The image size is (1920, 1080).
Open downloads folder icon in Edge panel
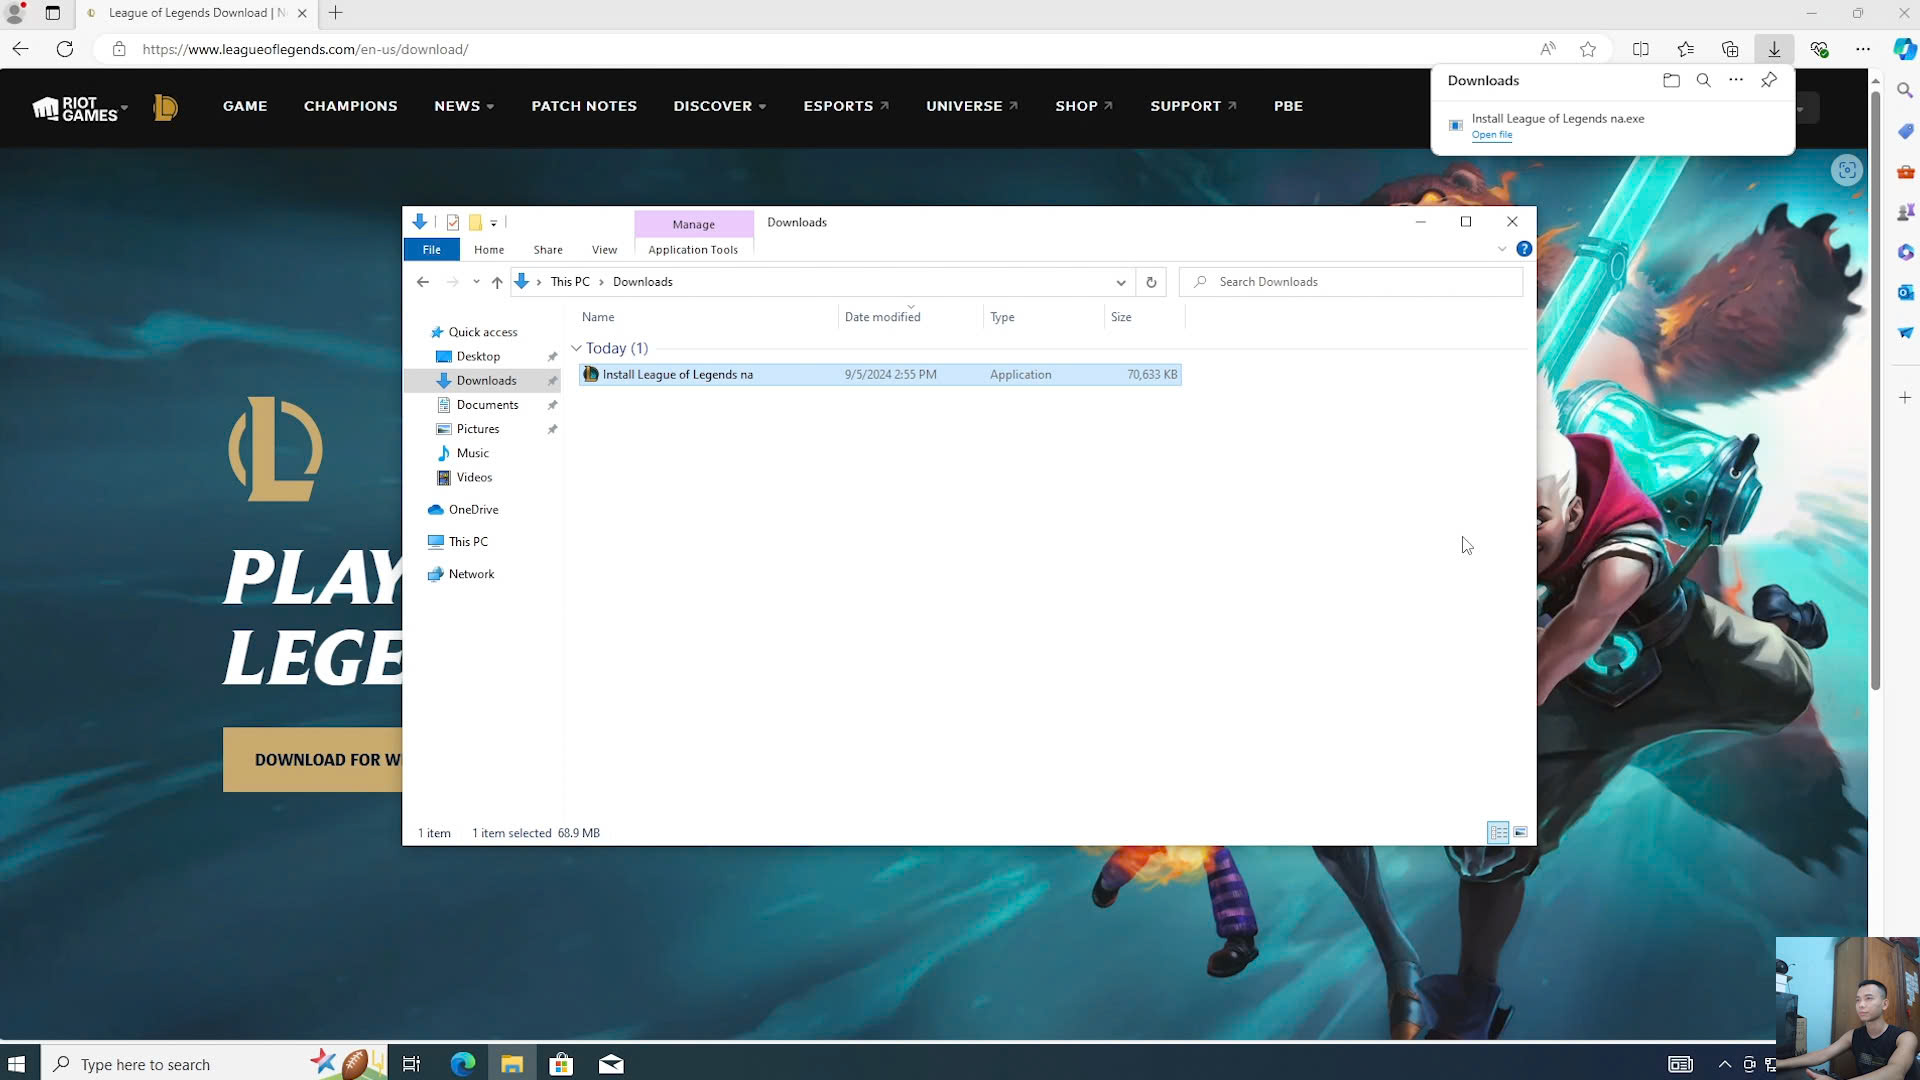point(1671,80)
